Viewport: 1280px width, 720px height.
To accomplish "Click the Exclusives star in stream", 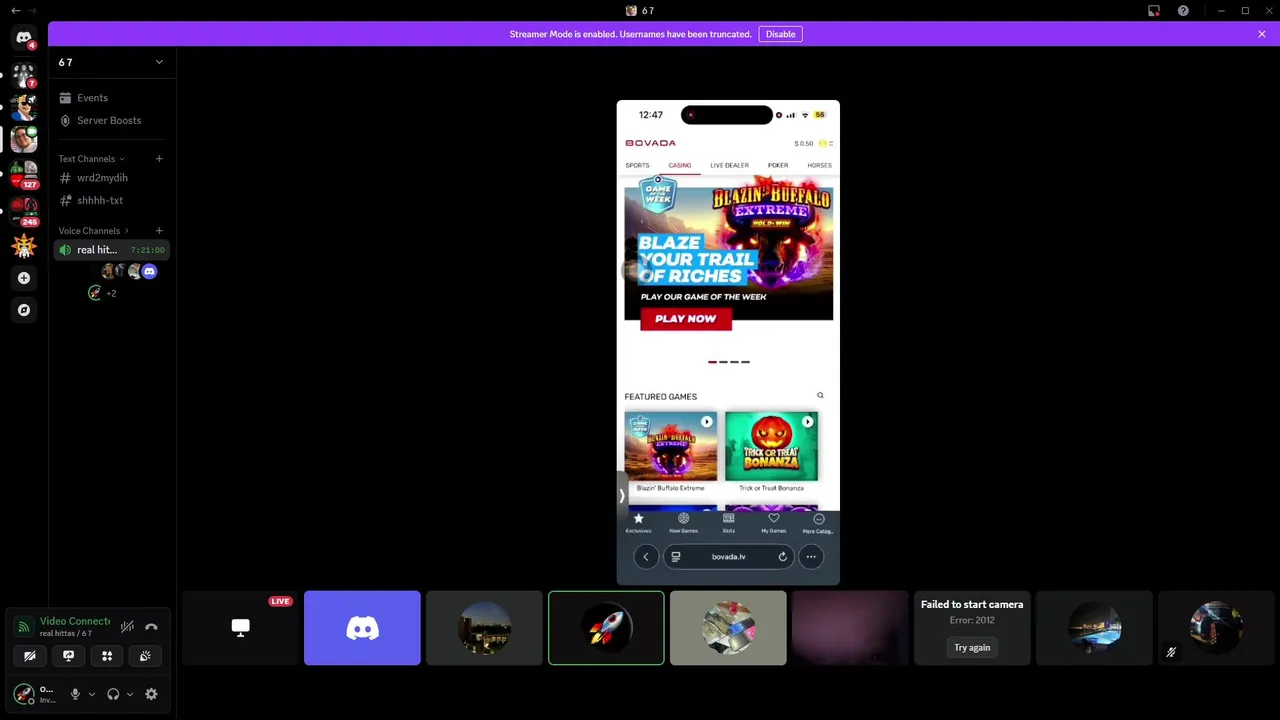I will 638,523.
